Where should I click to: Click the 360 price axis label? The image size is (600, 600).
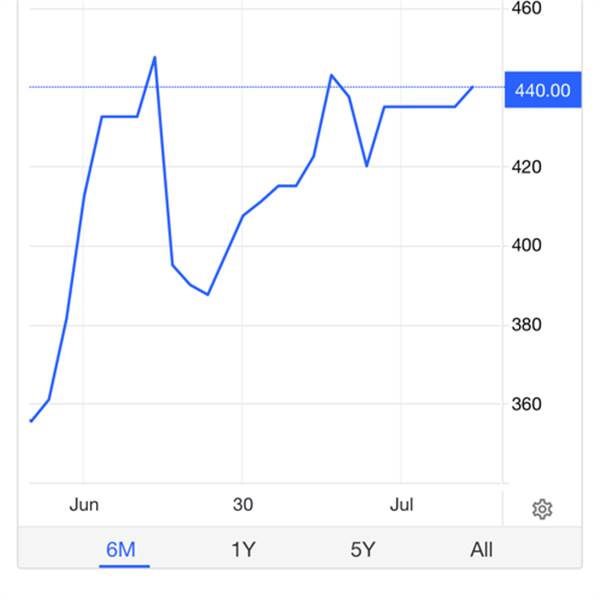527,404
